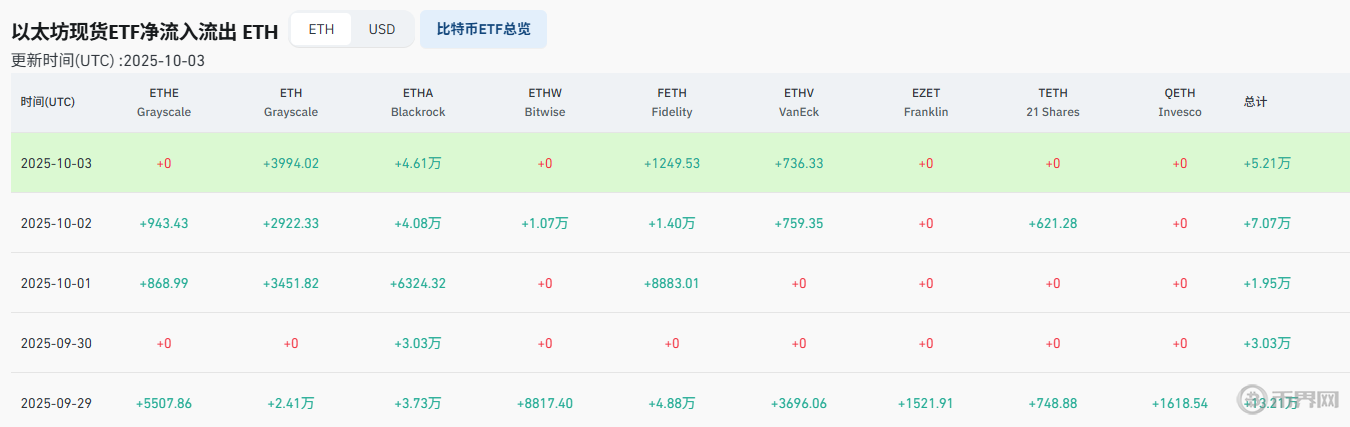This screenshot has height=427, width=1350.
Task: Click the QETH Invesco column header
Action: pyautogui.click(x=1180, y=102)
